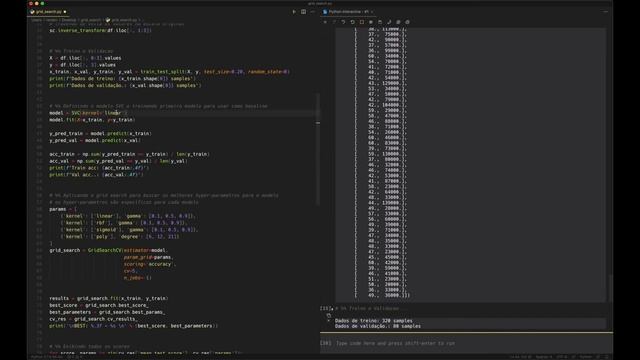The width and height of the screenshot is (640, 360).
Task: Save interactive session with the save icon
Action: coord(380,22)
